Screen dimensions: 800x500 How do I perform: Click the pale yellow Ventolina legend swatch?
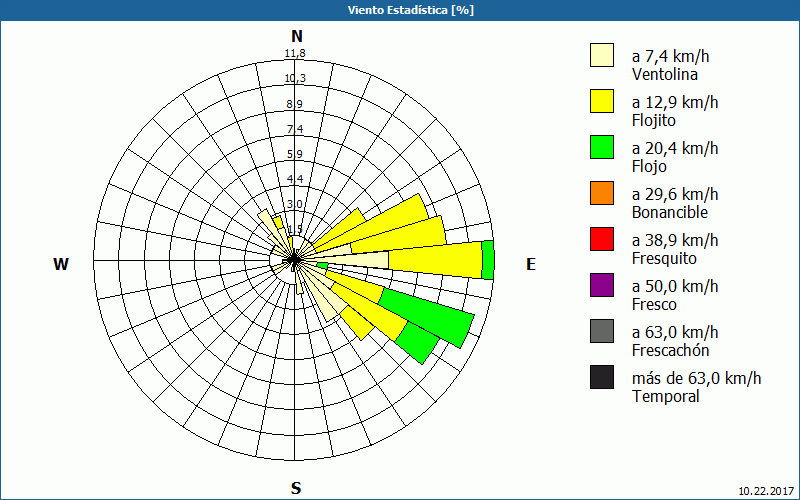[602, 55]
